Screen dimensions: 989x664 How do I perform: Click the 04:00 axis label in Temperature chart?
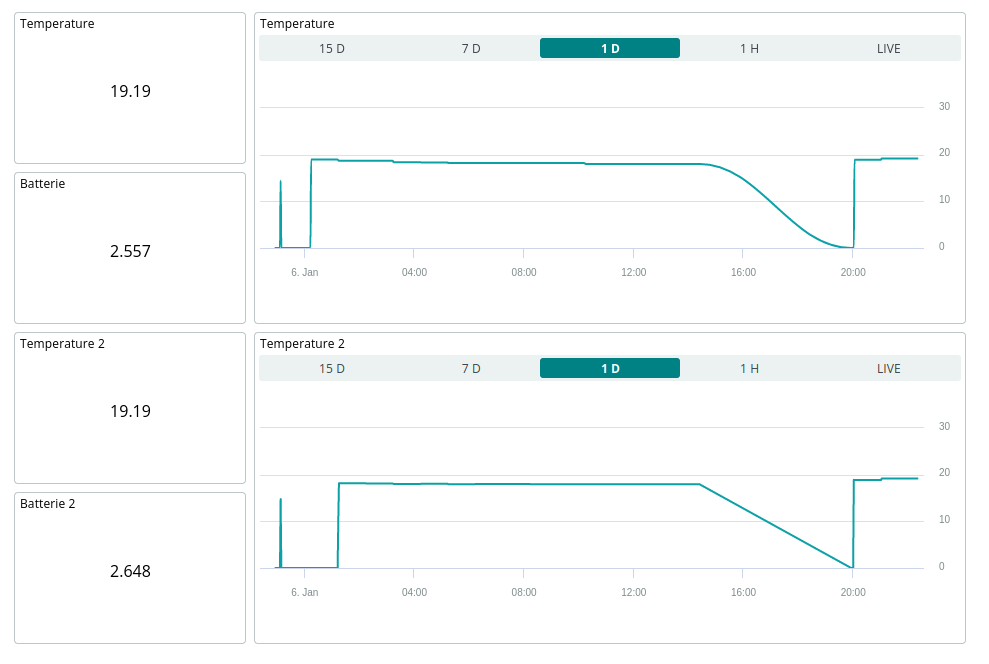[x=414, y=272]
